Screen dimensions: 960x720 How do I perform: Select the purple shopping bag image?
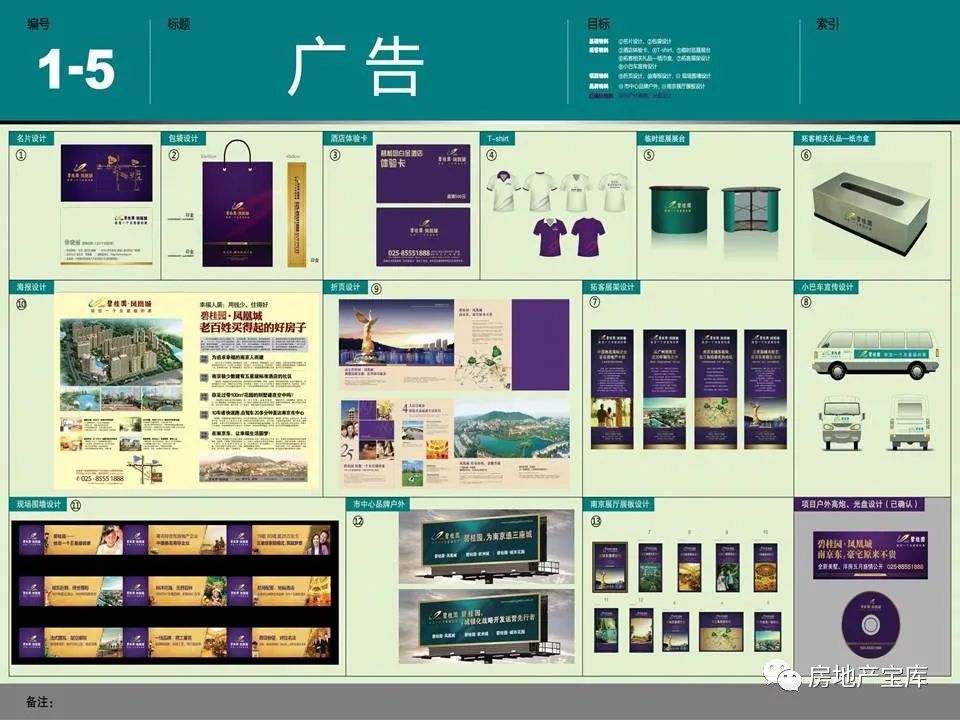[238, 204]
